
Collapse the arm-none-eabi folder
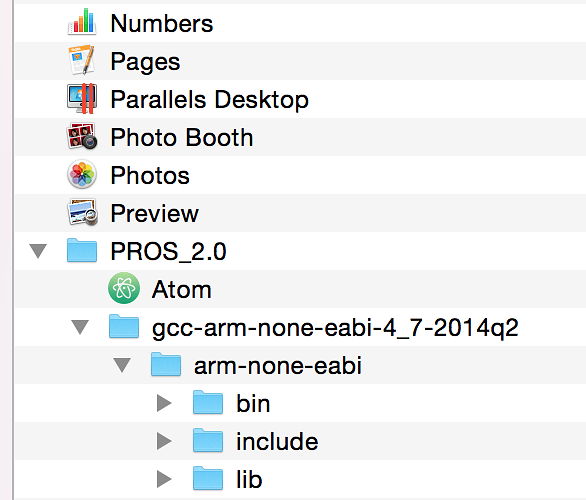[x=122, y=365]
